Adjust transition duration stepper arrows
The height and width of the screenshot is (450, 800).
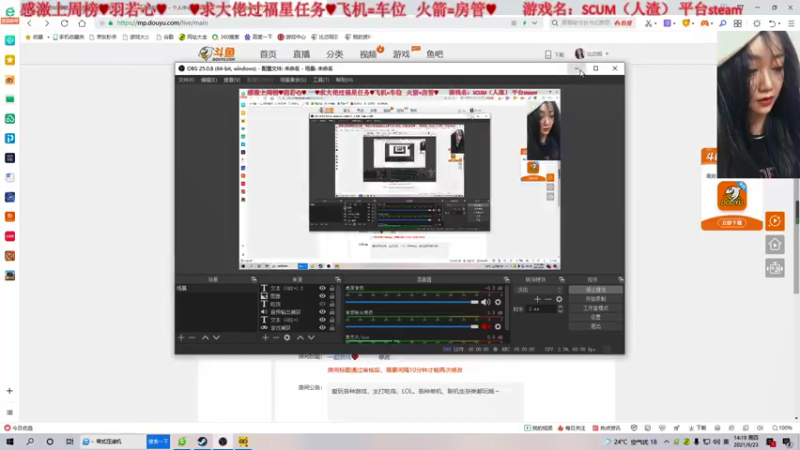point(560,309)
